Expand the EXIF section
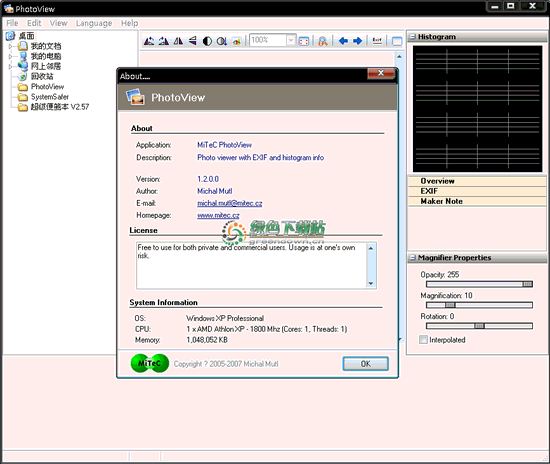Viewport: 550px width, 464px height. pos(477,191)
